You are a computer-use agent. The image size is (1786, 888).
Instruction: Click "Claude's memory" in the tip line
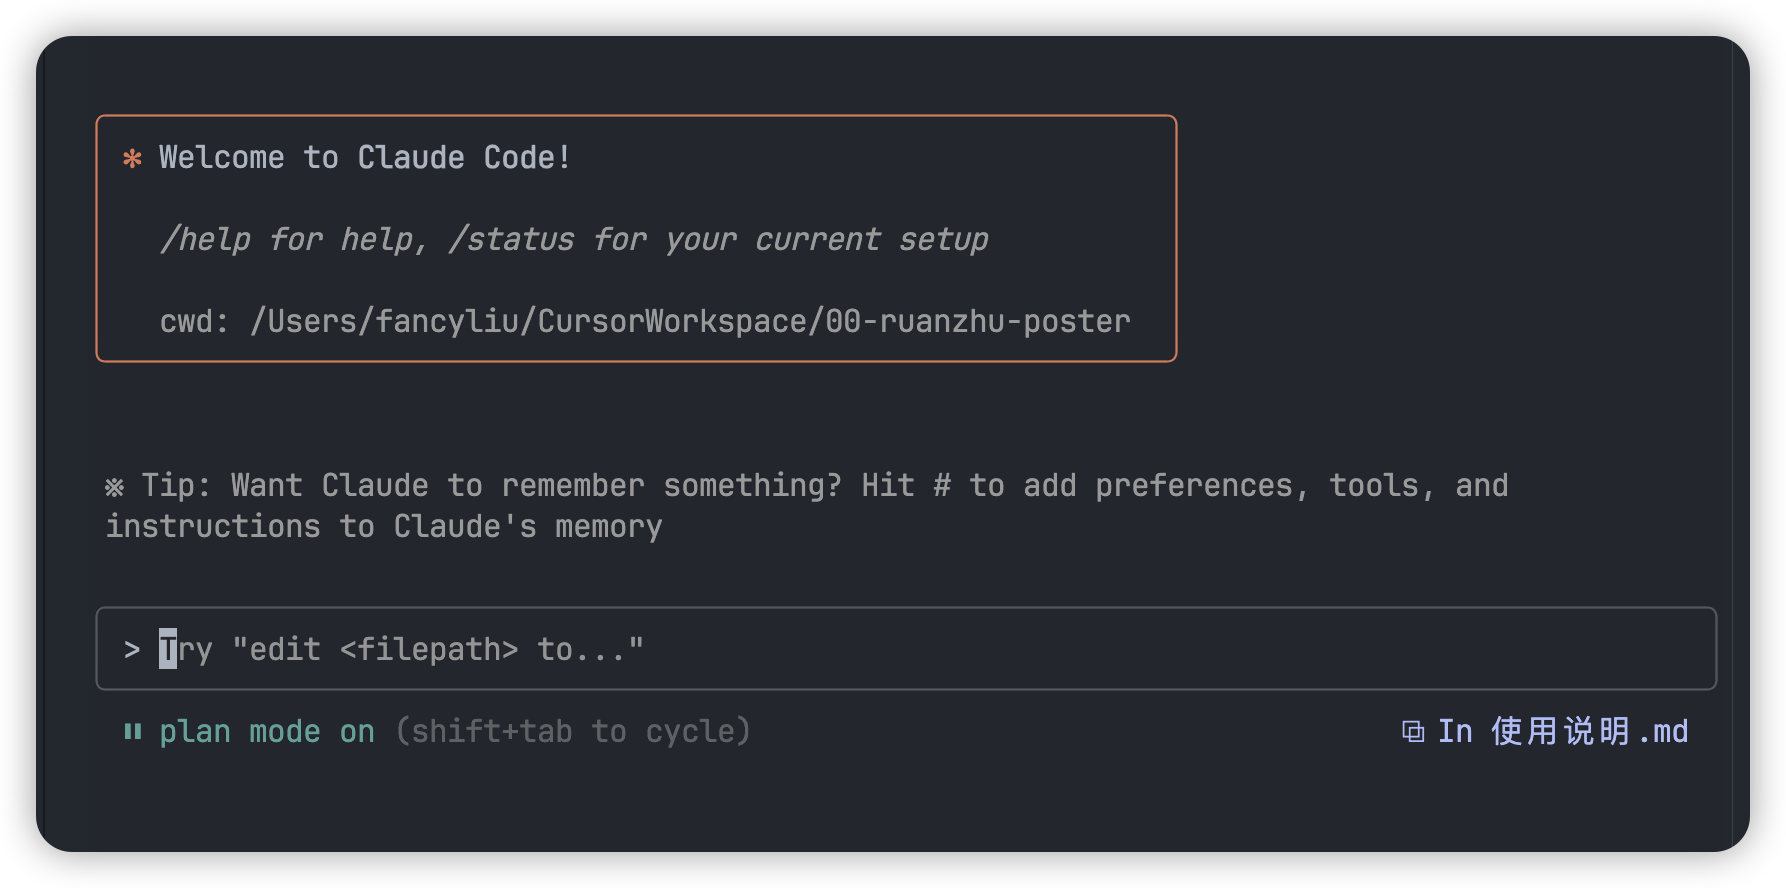tap(528, 527)
